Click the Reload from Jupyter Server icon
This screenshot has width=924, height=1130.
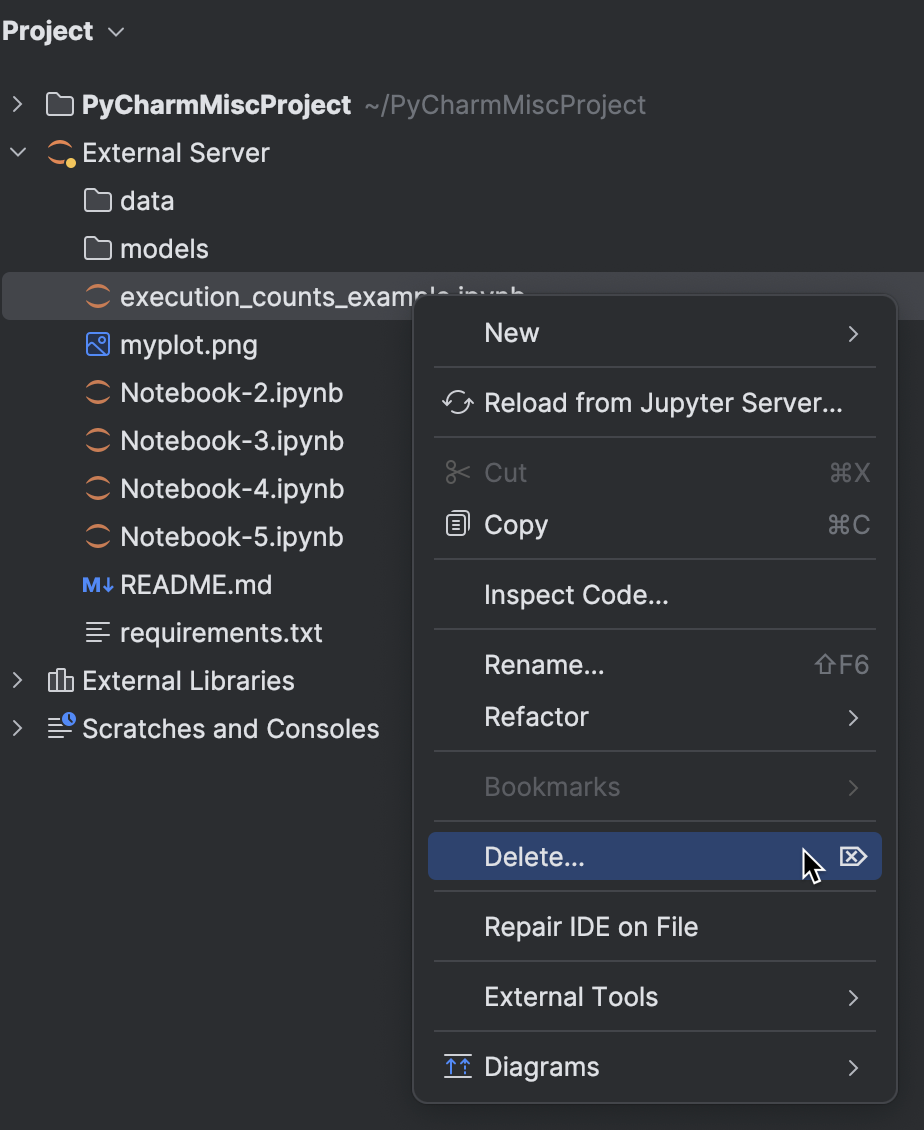[457, 402]
